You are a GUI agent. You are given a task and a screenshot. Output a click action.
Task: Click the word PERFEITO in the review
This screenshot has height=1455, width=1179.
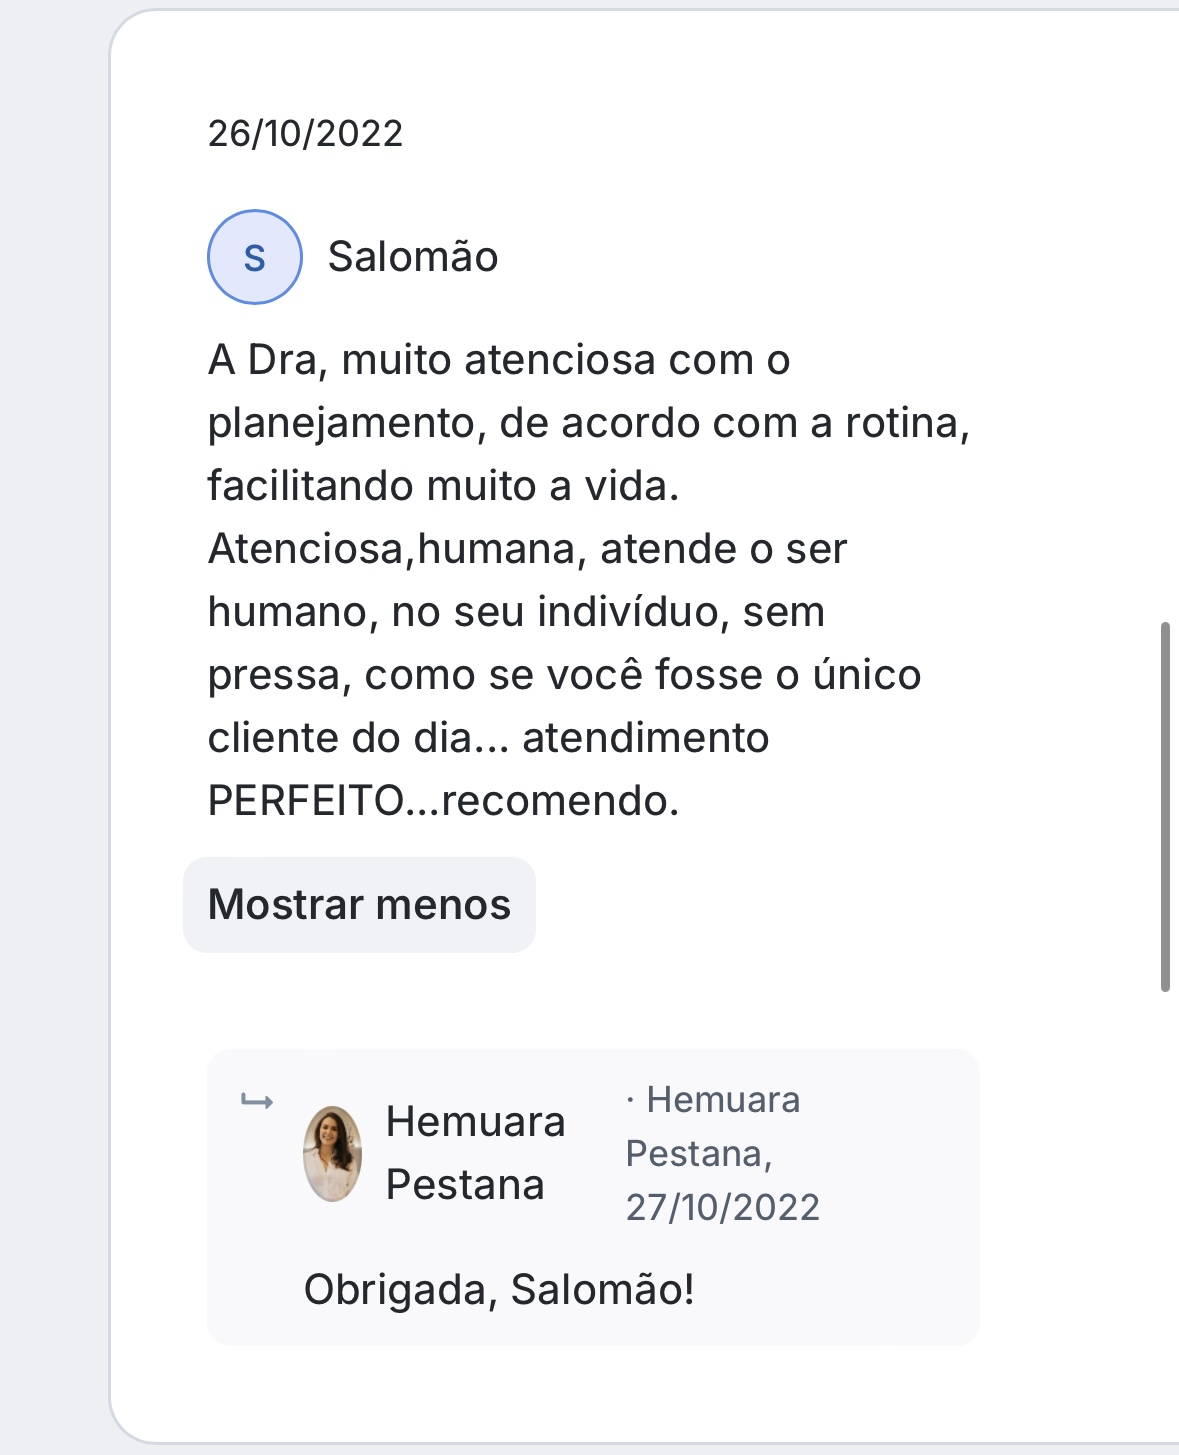pyautogui.click(x=305, y=800)
